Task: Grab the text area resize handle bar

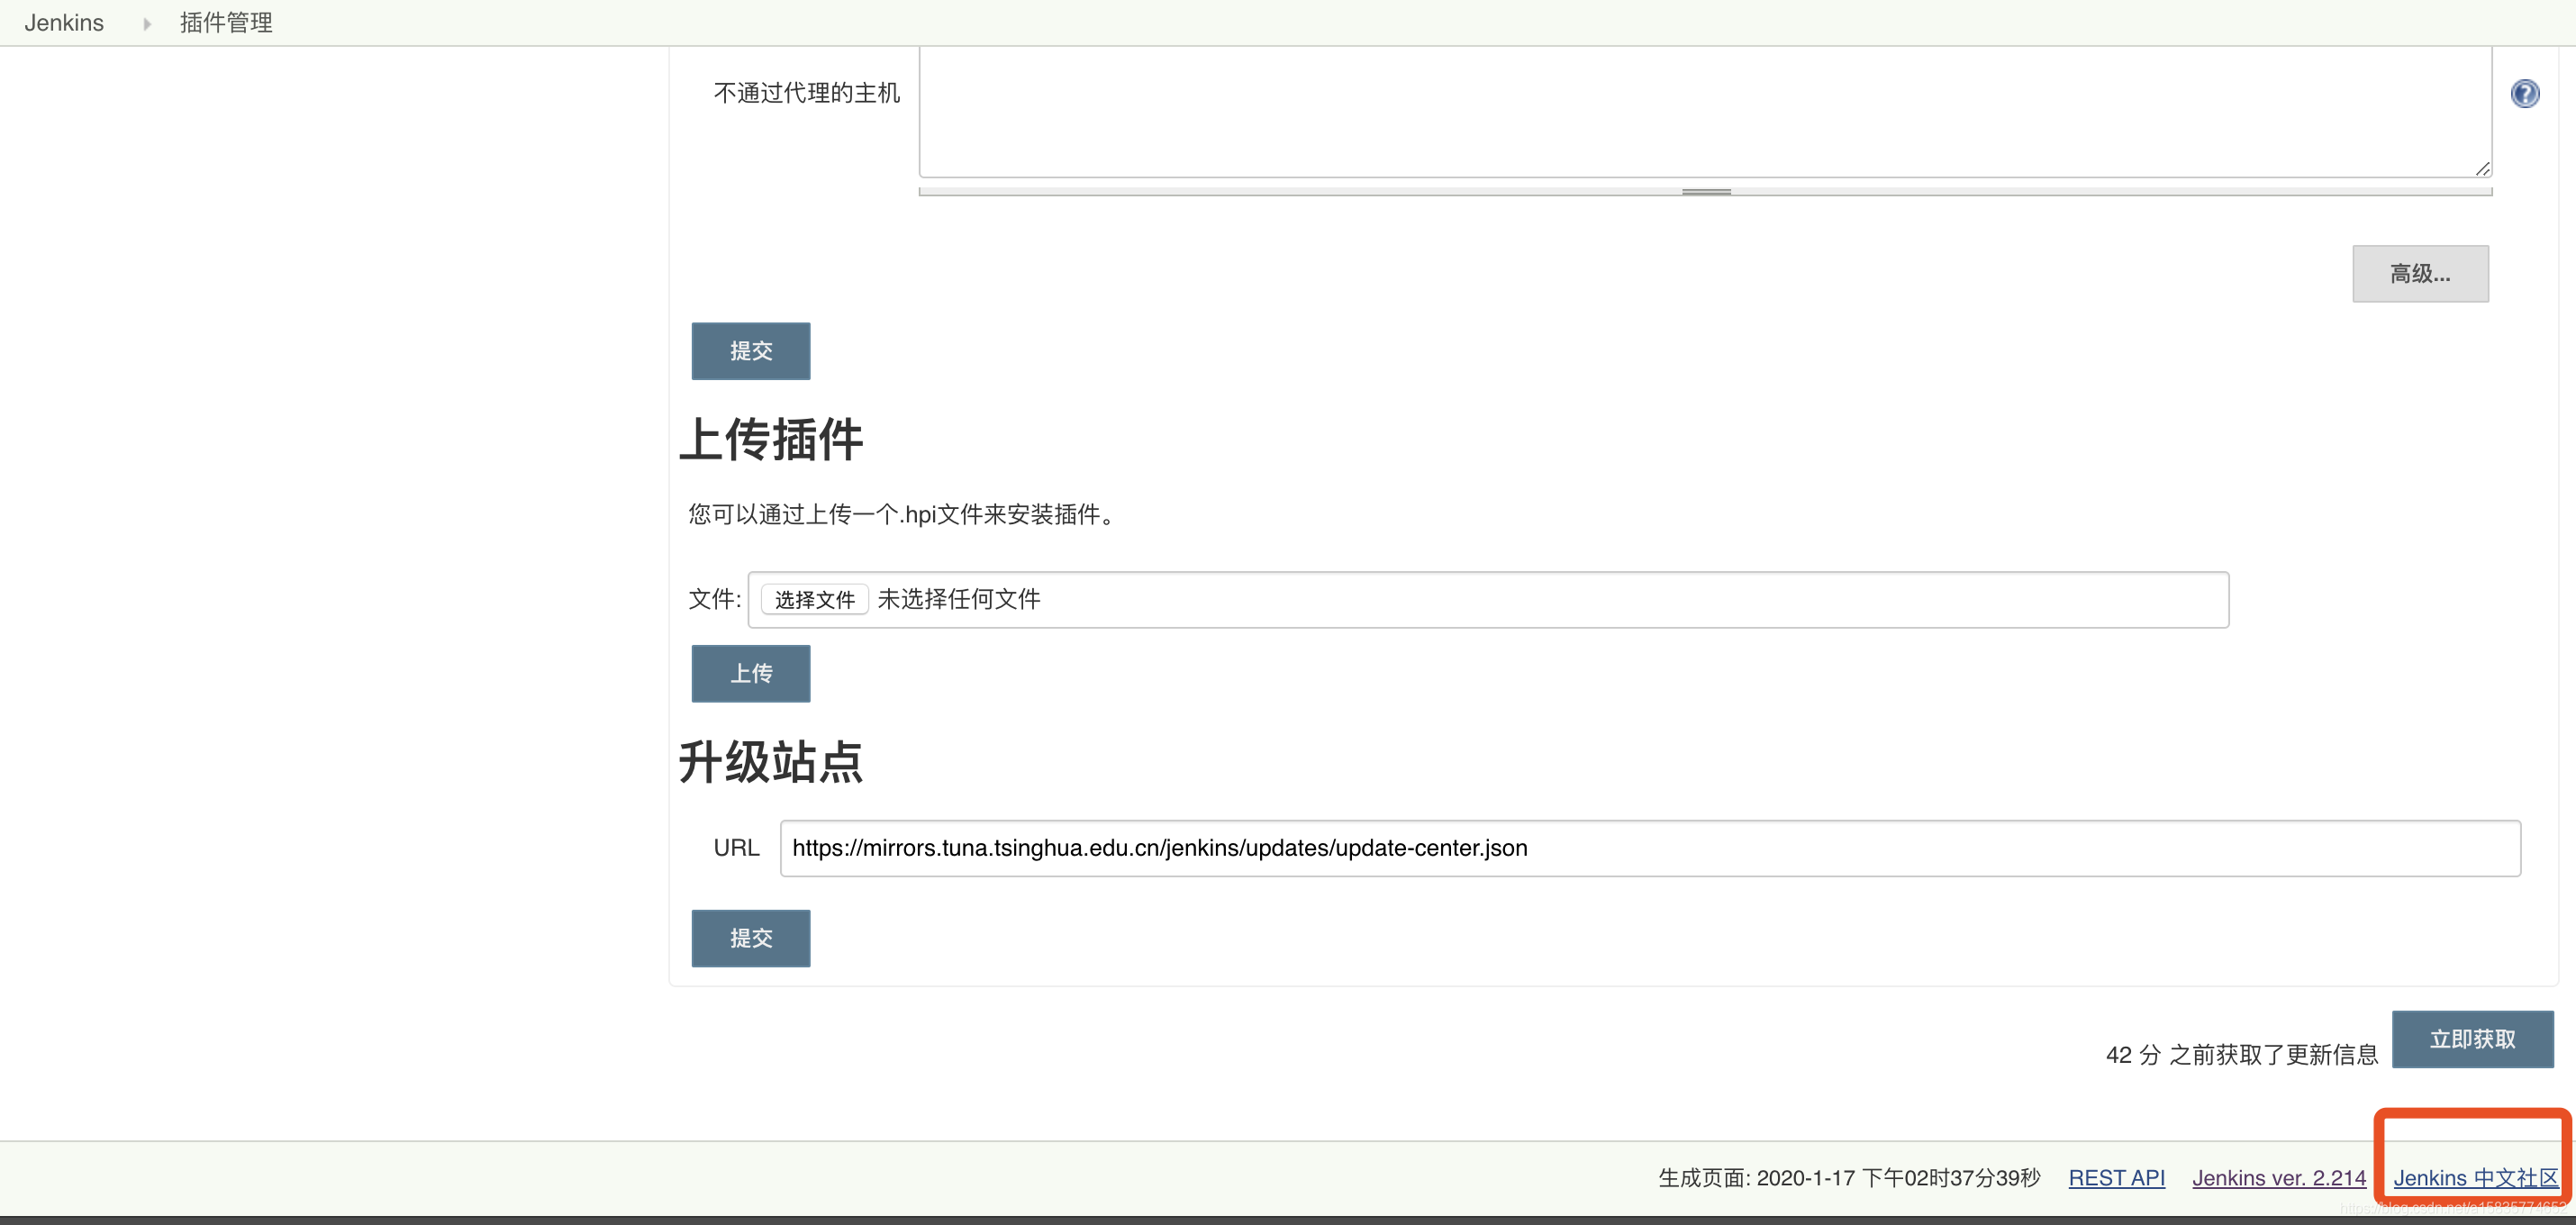Action: click(1705, 191)
